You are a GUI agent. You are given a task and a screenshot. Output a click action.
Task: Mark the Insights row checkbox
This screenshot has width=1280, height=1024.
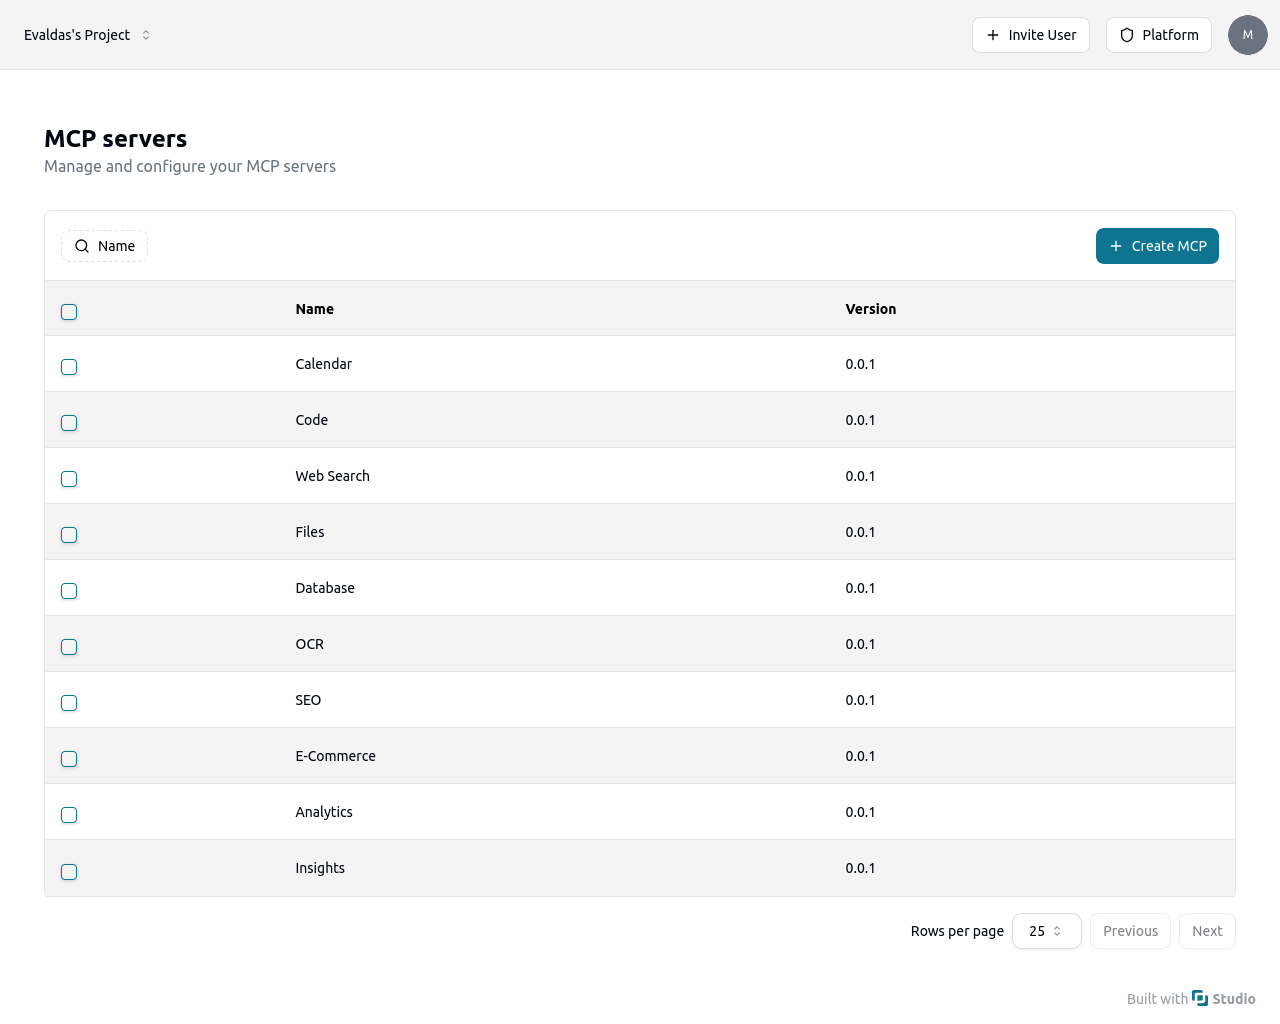(69, 872)
